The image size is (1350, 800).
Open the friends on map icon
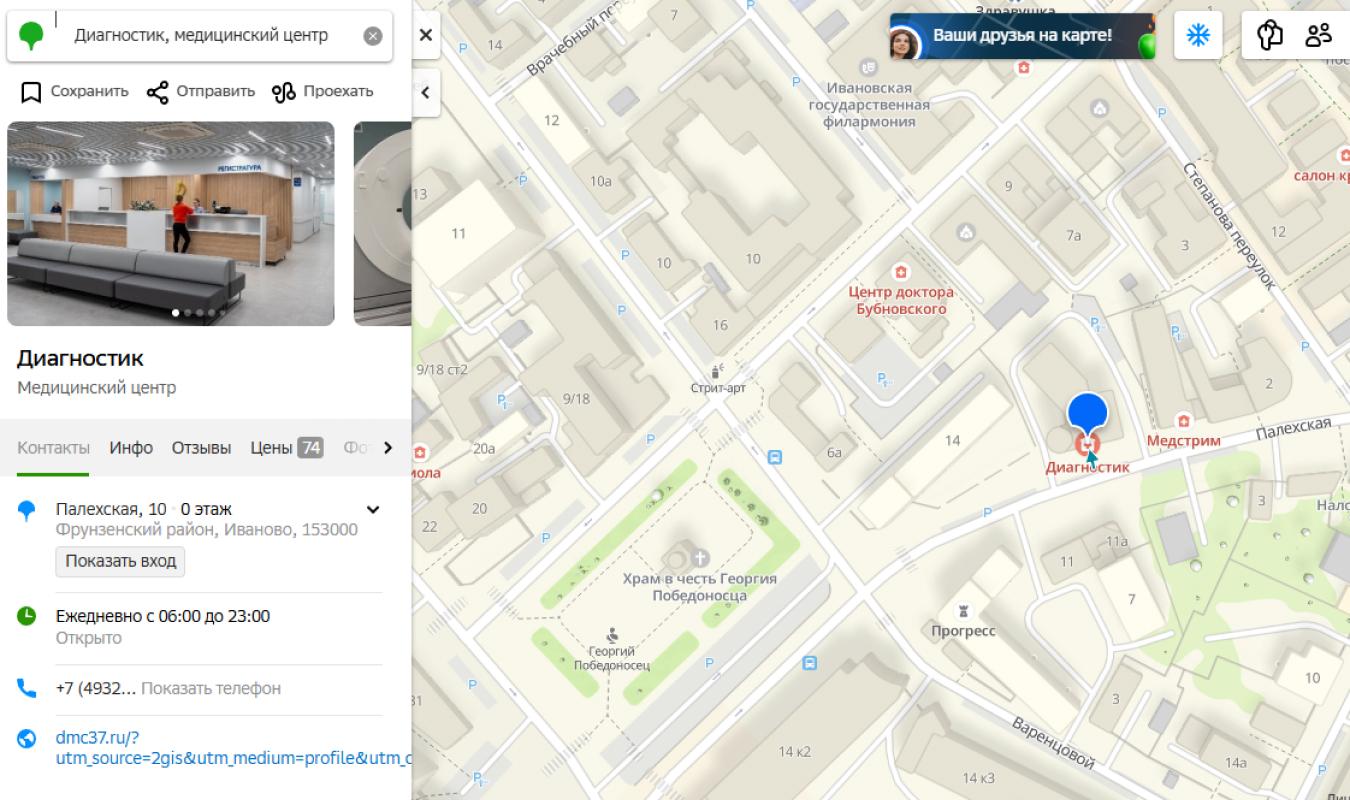1318,36
